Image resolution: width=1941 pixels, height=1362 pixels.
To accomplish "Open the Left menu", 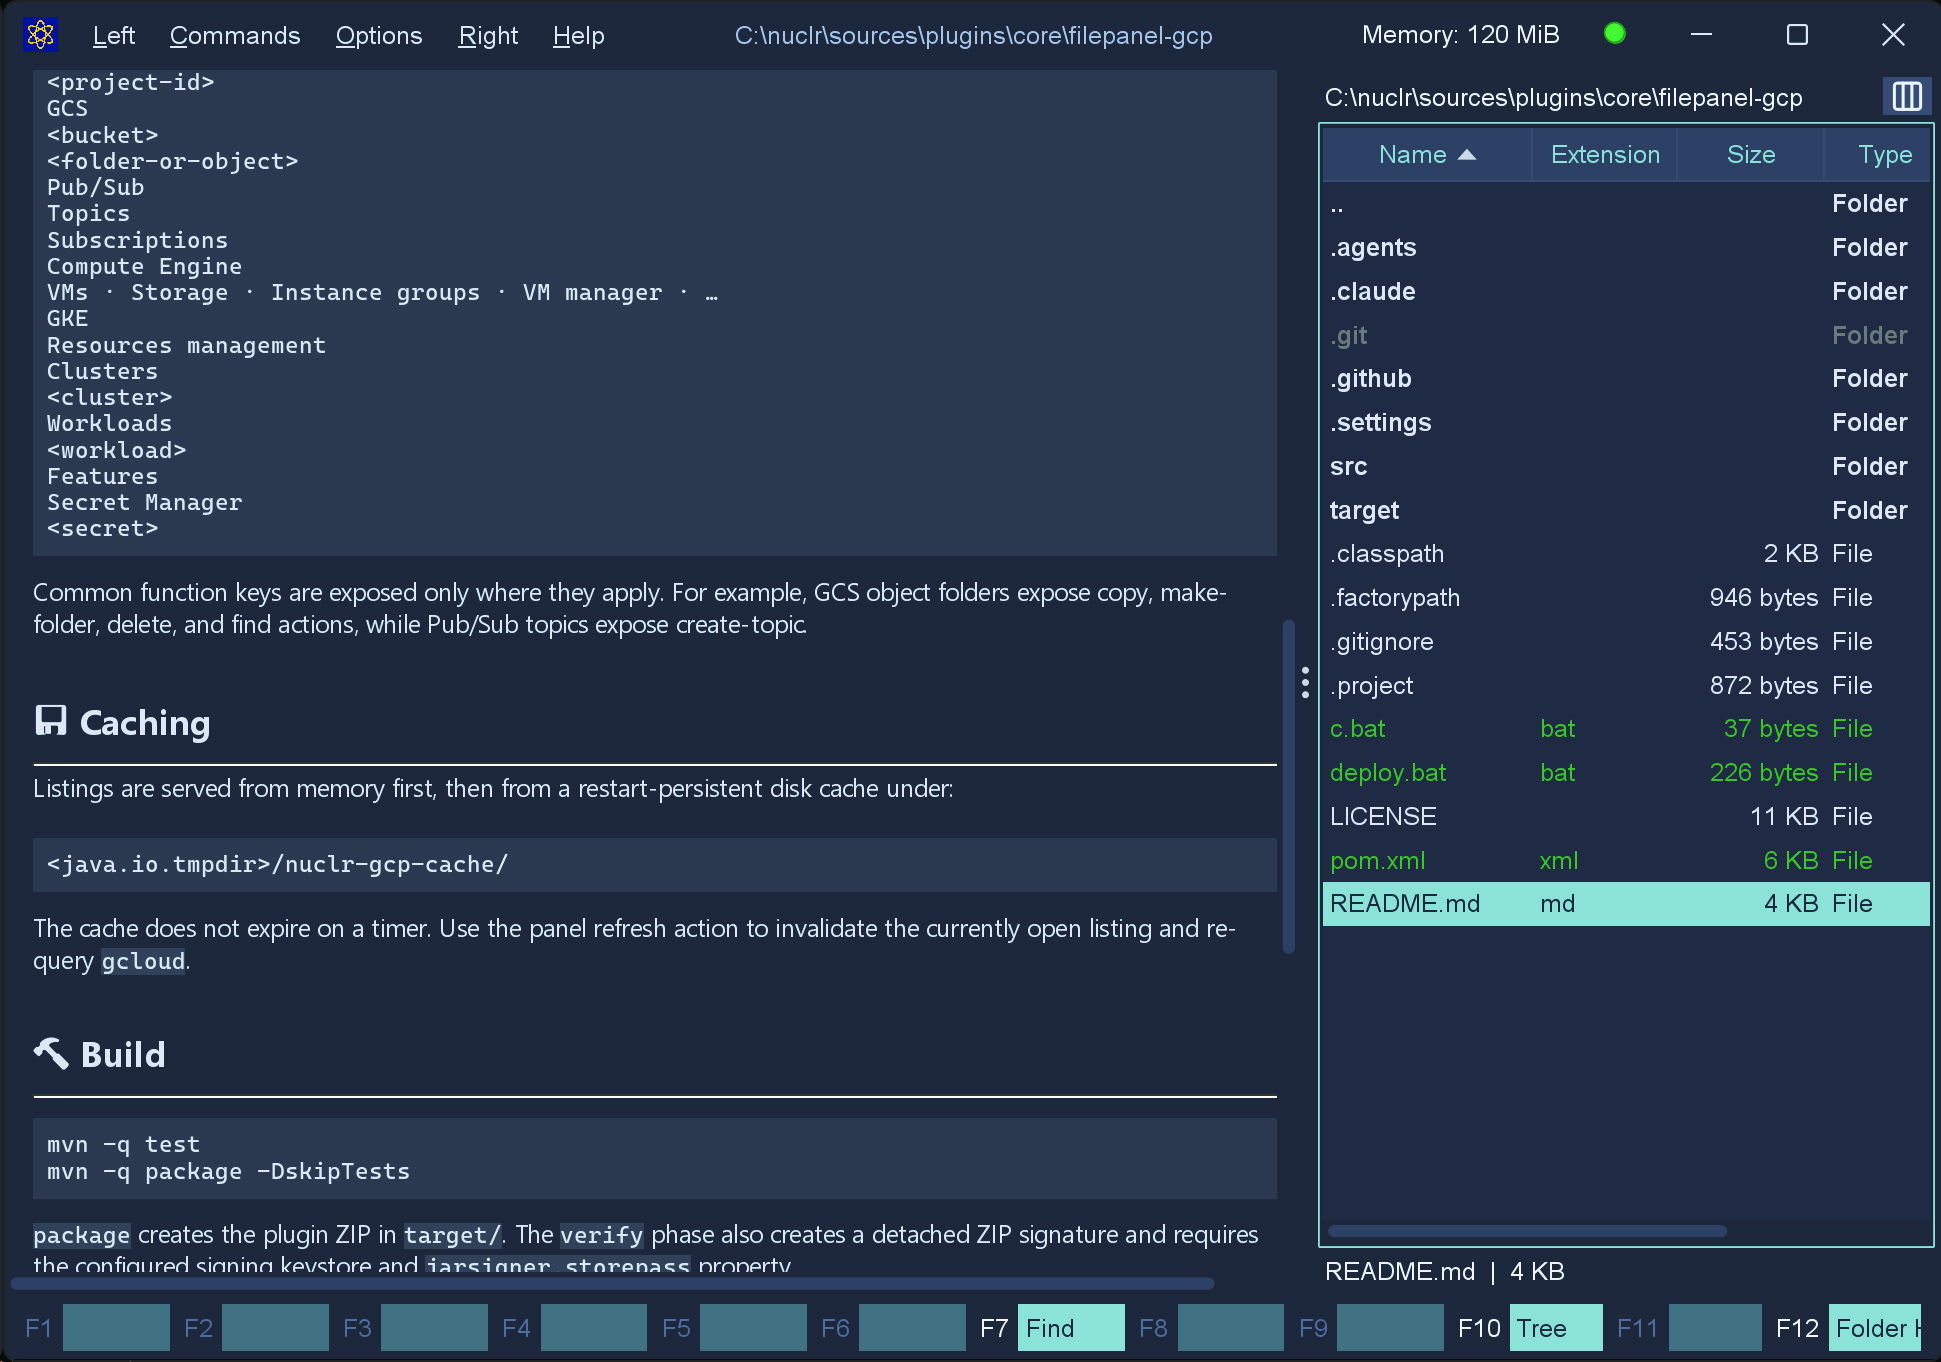I will tap(113, 36).
